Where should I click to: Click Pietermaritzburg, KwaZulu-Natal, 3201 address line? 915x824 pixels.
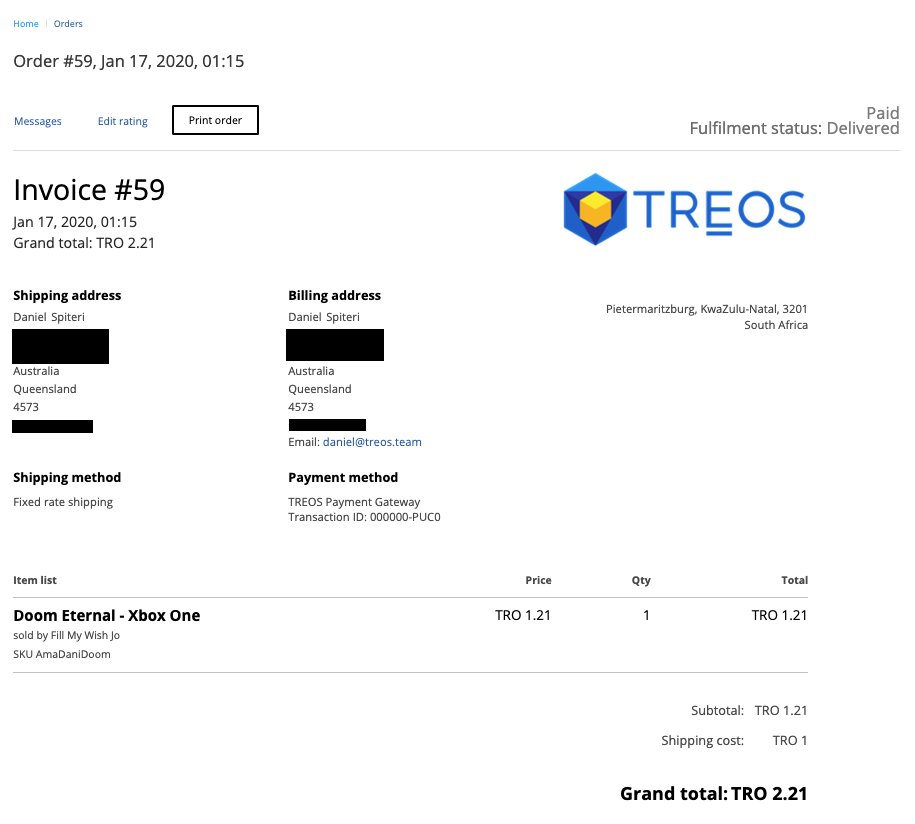(706, 309)
